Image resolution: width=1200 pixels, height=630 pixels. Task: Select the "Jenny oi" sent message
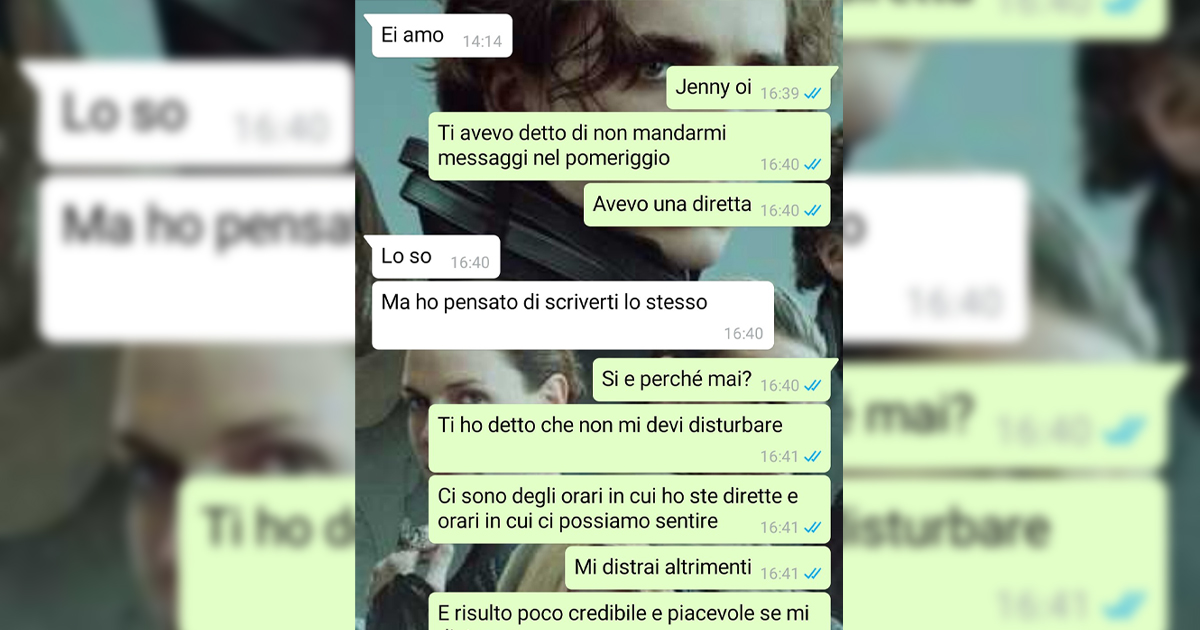748,88
